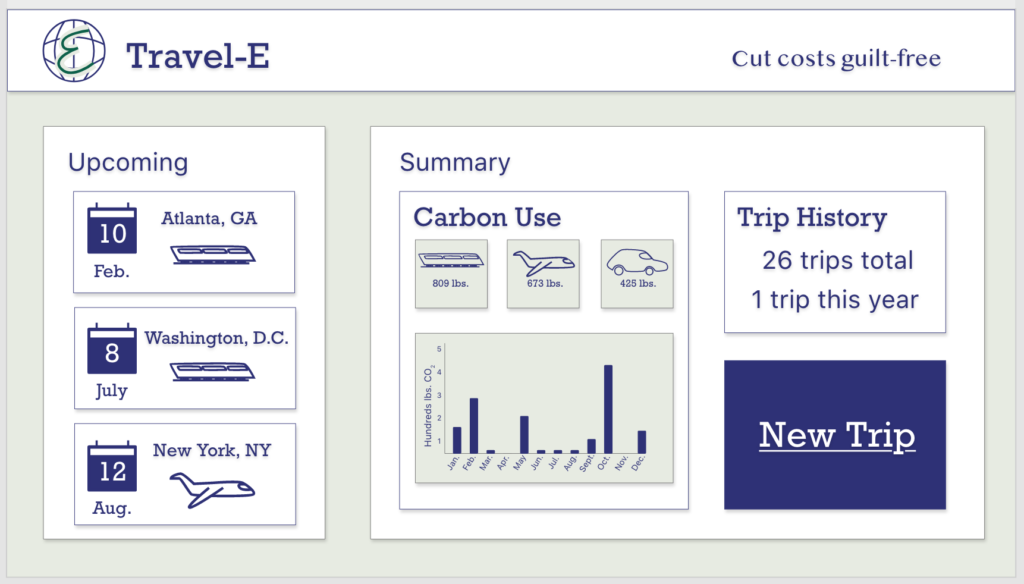The image size is (1024, 584).
Task: Click the Travel-E globe logo
Action: click(74, 51)
